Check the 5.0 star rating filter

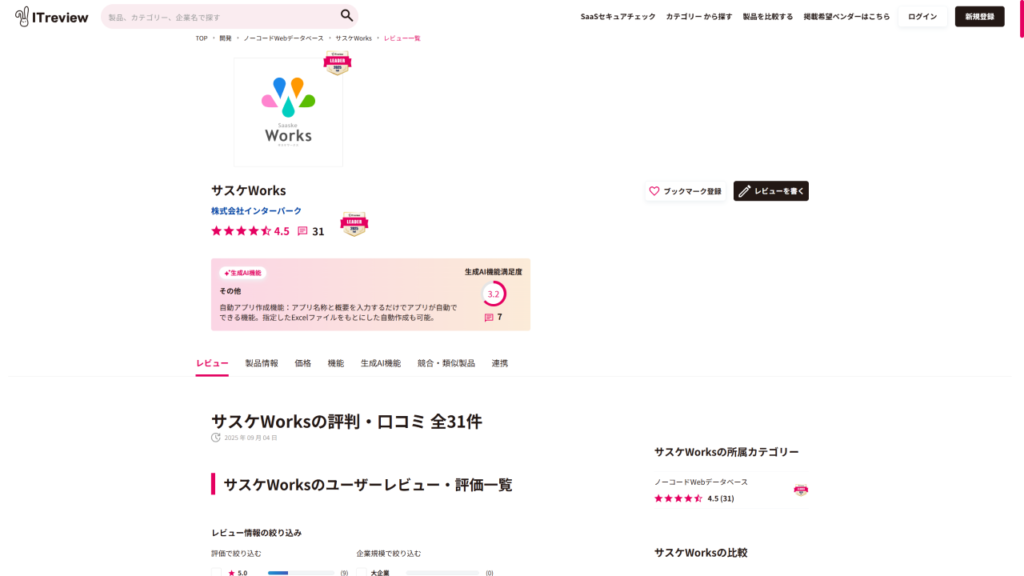click(x=216, y=573)
